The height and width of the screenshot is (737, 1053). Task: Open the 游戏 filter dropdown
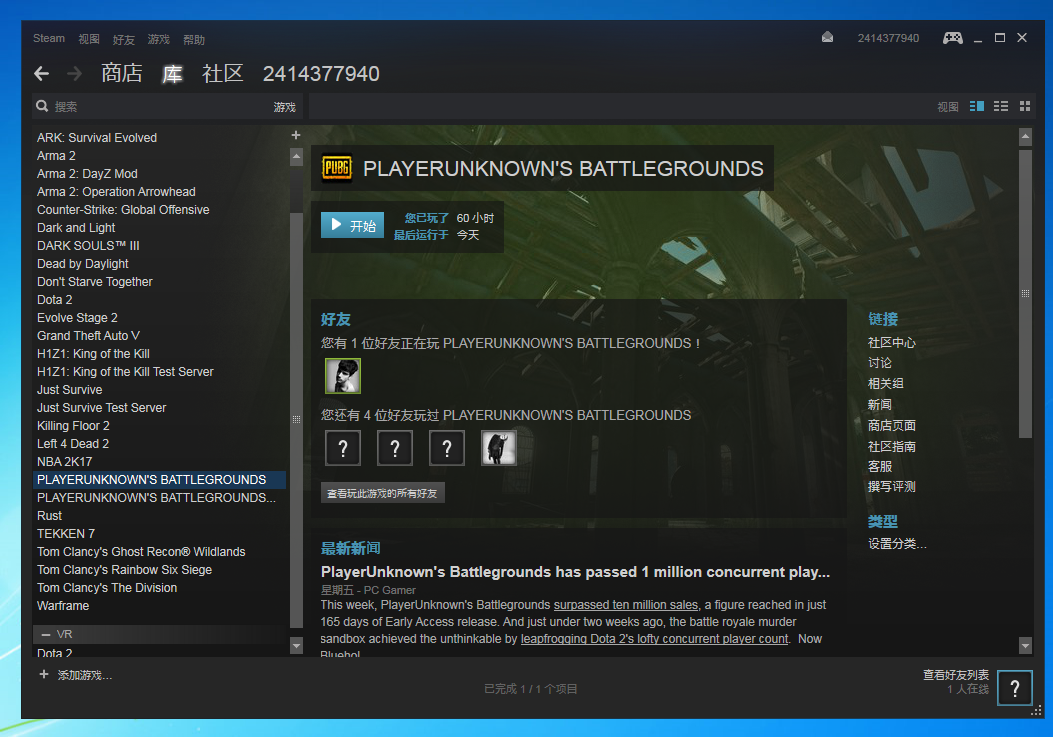pos(285,107)
